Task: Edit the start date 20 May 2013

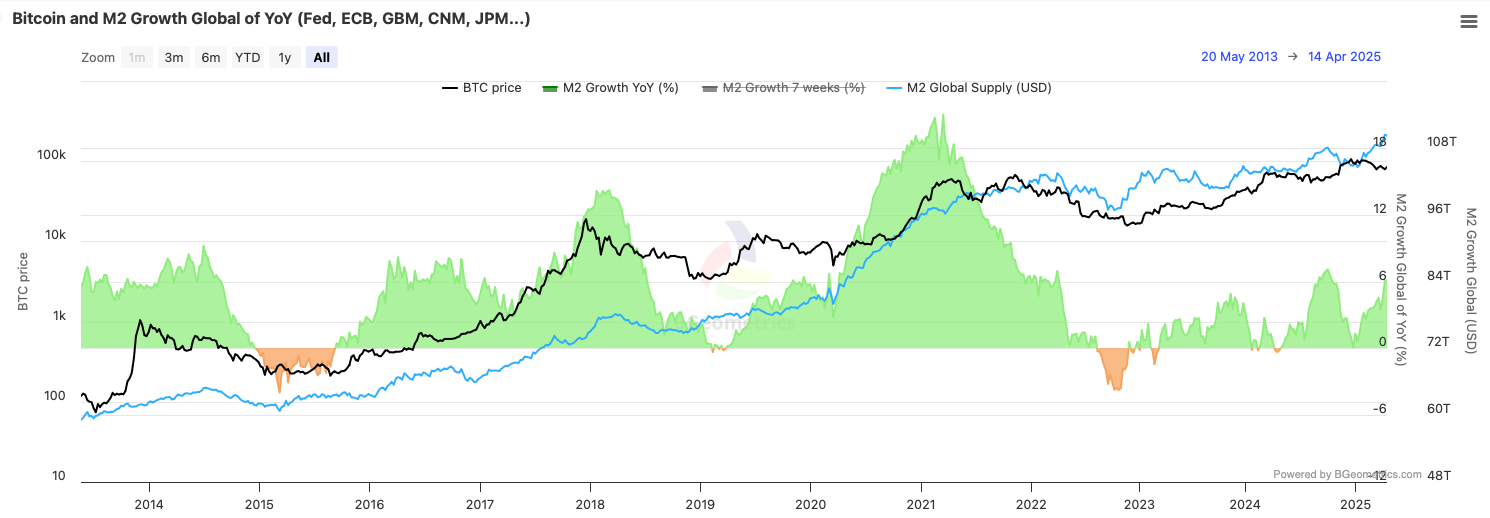Action: [x=1240, y=57]
